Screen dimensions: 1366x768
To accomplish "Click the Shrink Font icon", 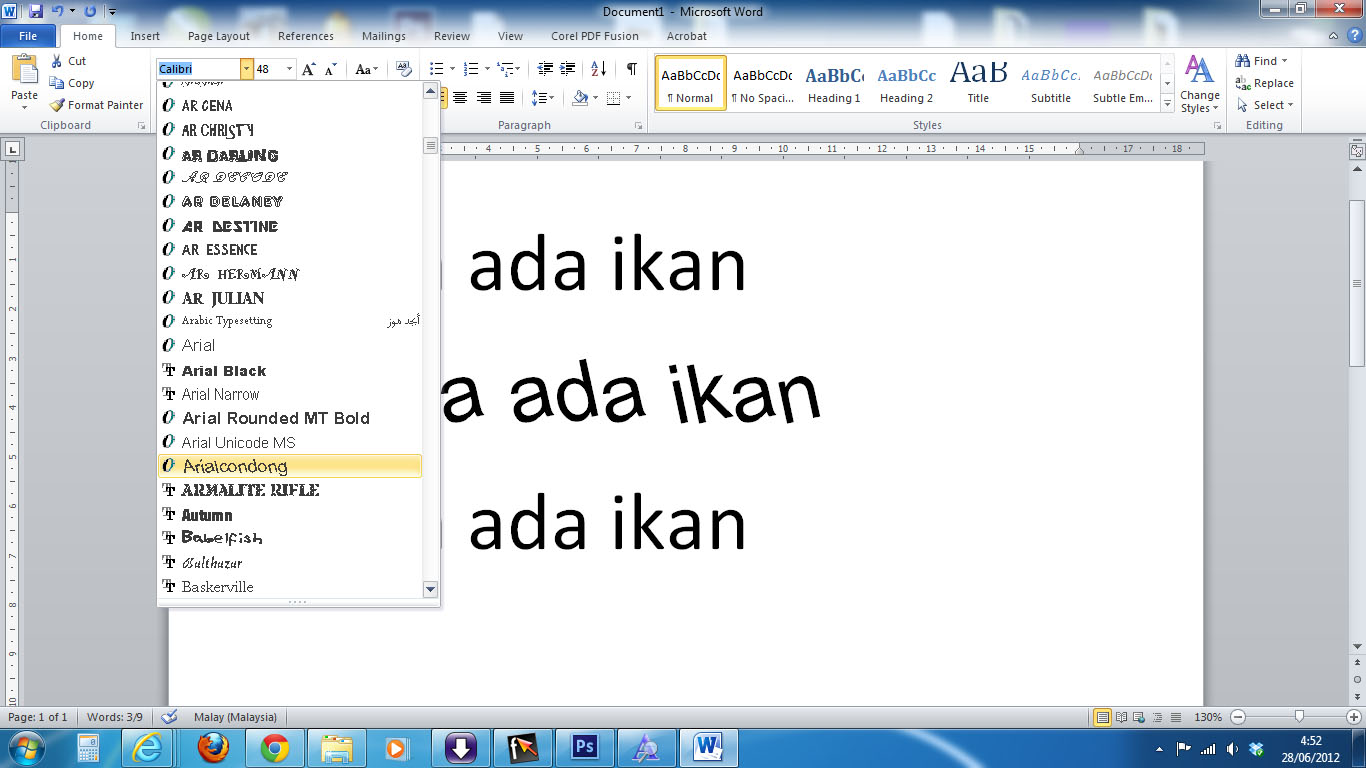I will 331,69.
